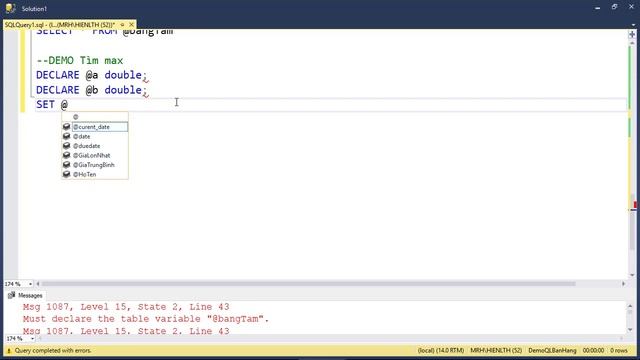
Task: Click the editor vertical scrollbar down arrow
Action: click(x=632, y=275)
